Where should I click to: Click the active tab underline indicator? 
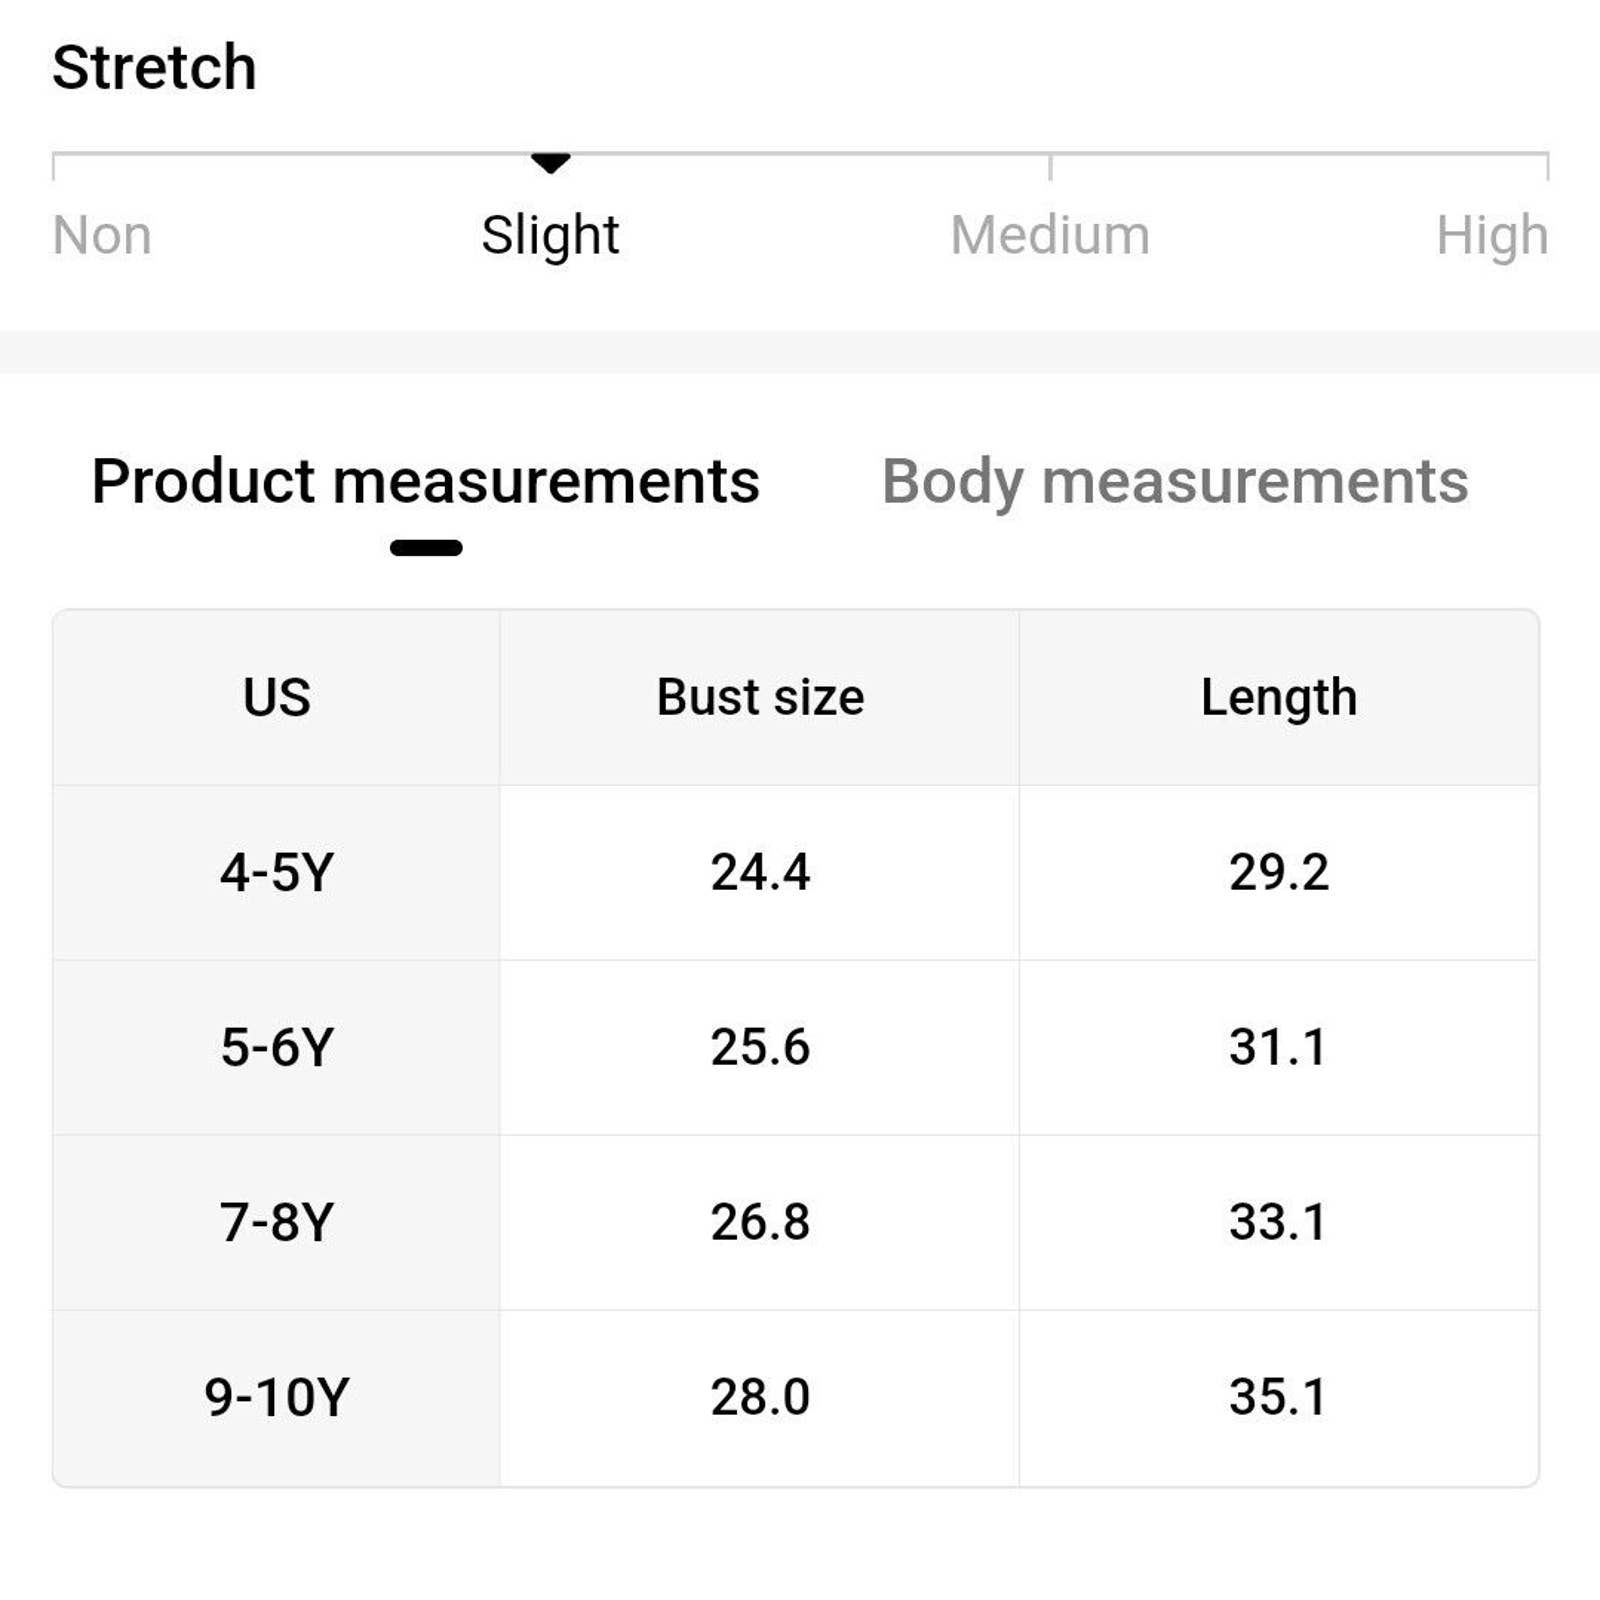[x=426, y=548]
